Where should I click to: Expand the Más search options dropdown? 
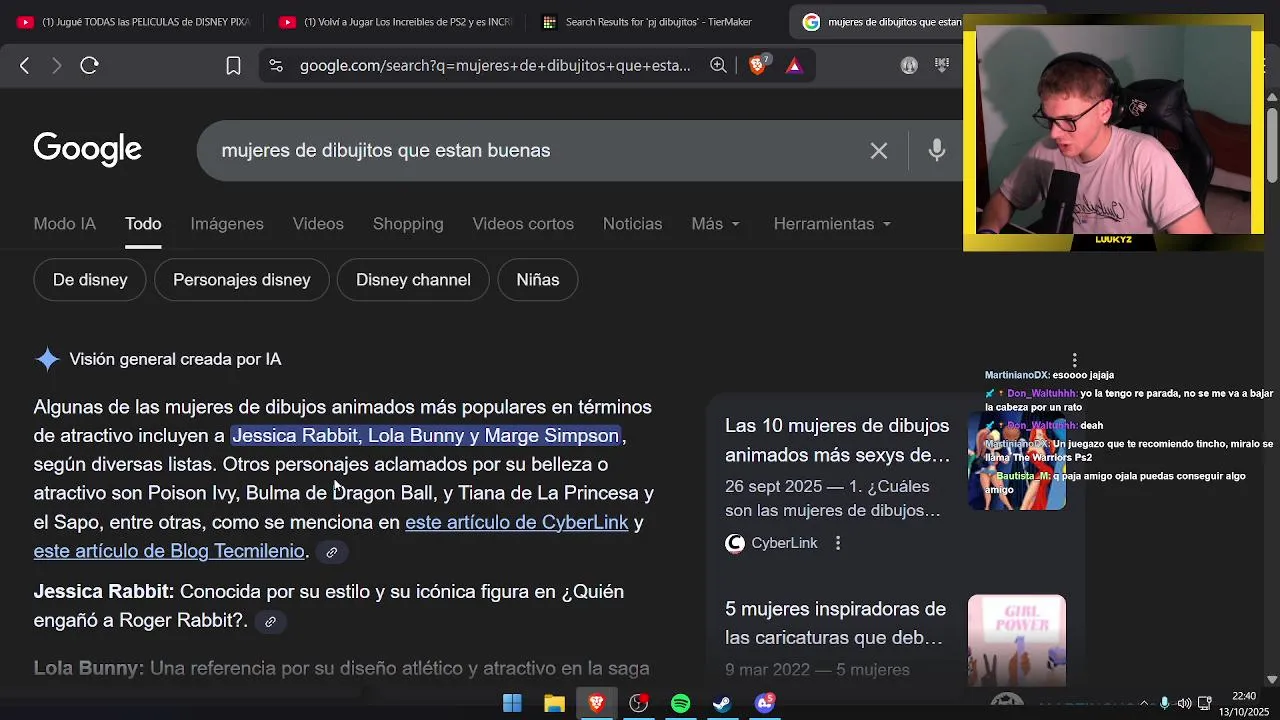click(715, 224)
